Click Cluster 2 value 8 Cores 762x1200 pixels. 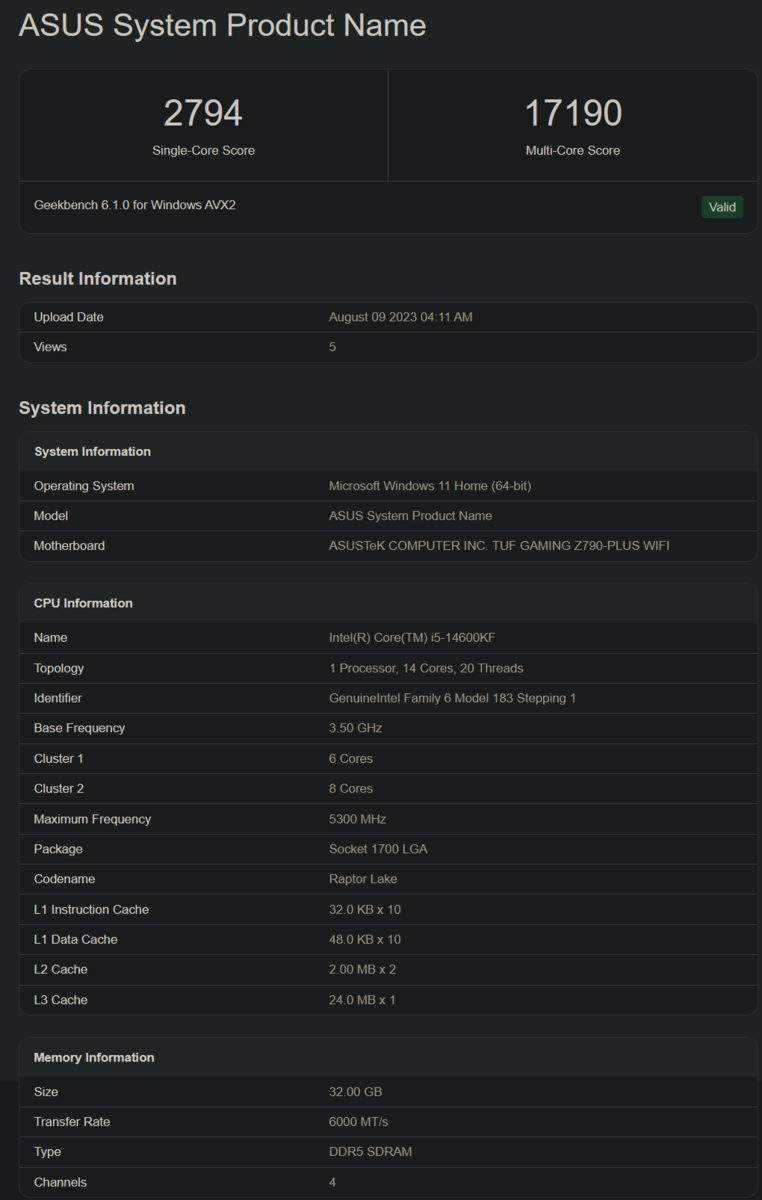351,788
